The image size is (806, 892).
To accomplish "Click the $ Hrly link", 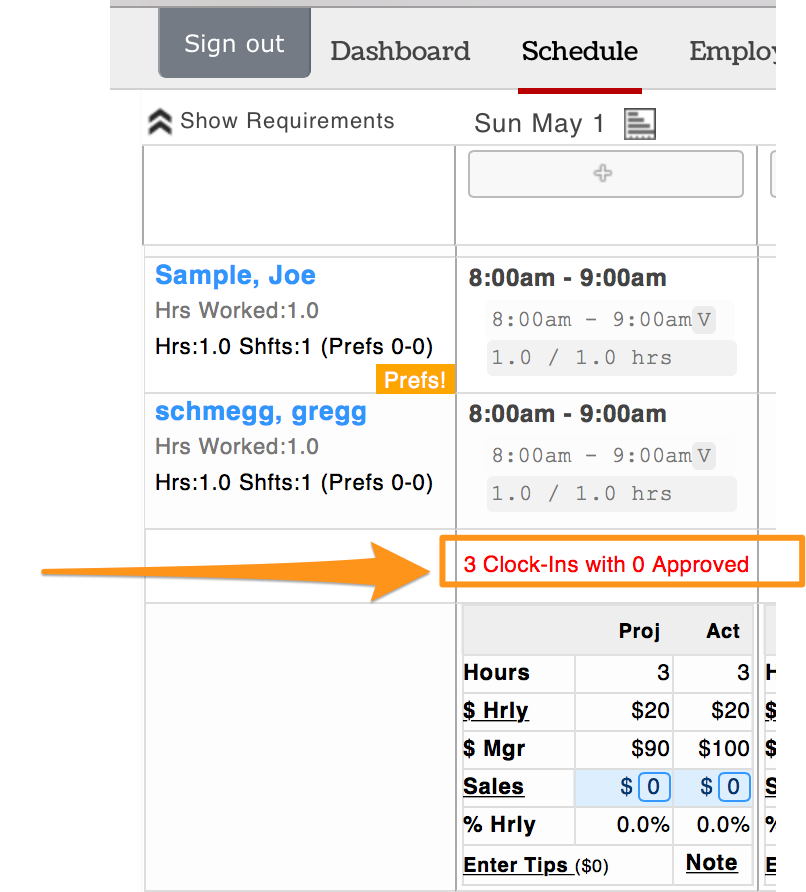I will tap(495, 711).
